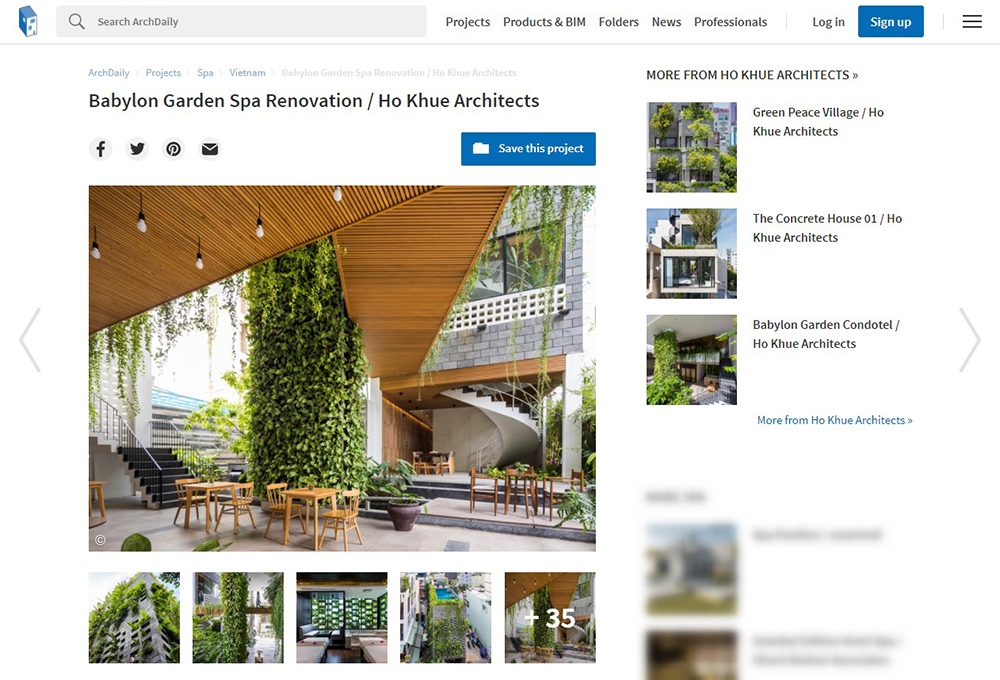Share project on Twitter
The image size is (1000, 680).
click(137, 149)
